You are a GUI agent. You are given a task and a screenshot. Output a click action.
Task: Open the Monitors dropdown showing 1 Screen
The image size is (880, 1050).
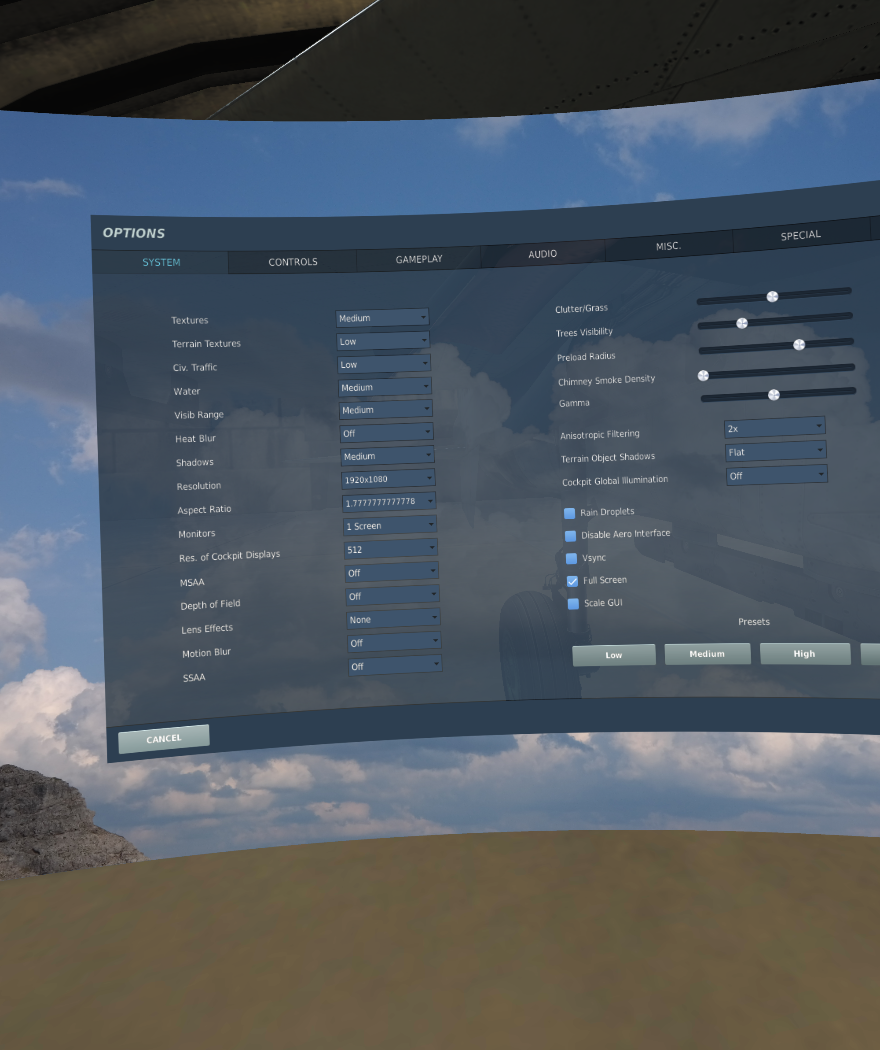pyautogui.click(x=390, y=526)
